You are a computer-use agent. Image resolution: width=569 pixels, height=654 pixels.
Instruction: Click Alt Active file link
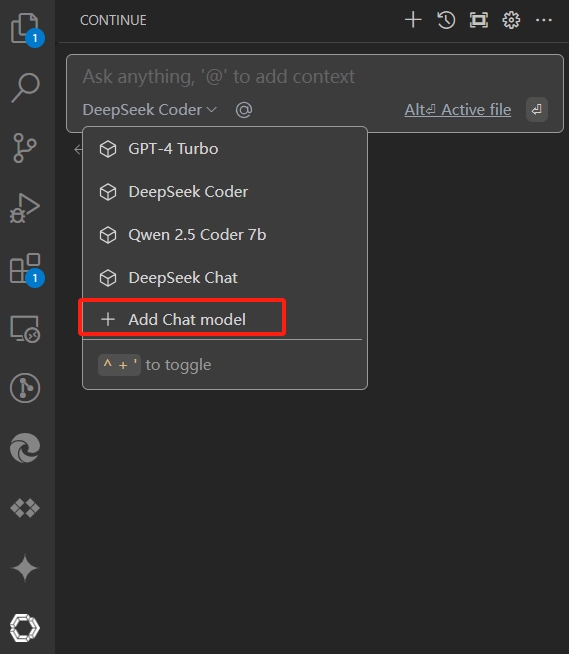[x=458, y=110]
